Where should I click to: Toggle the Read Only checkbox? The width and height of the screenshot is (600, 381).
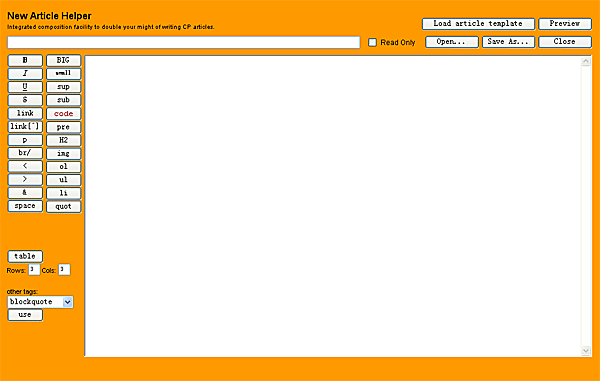(372, 42)
